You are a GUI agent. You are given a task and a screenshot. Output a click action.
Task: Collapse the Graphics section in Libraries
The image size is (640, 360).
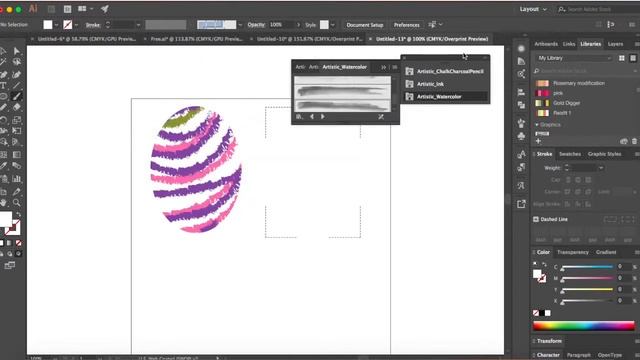pyautogui.click(x=537, y=125)
